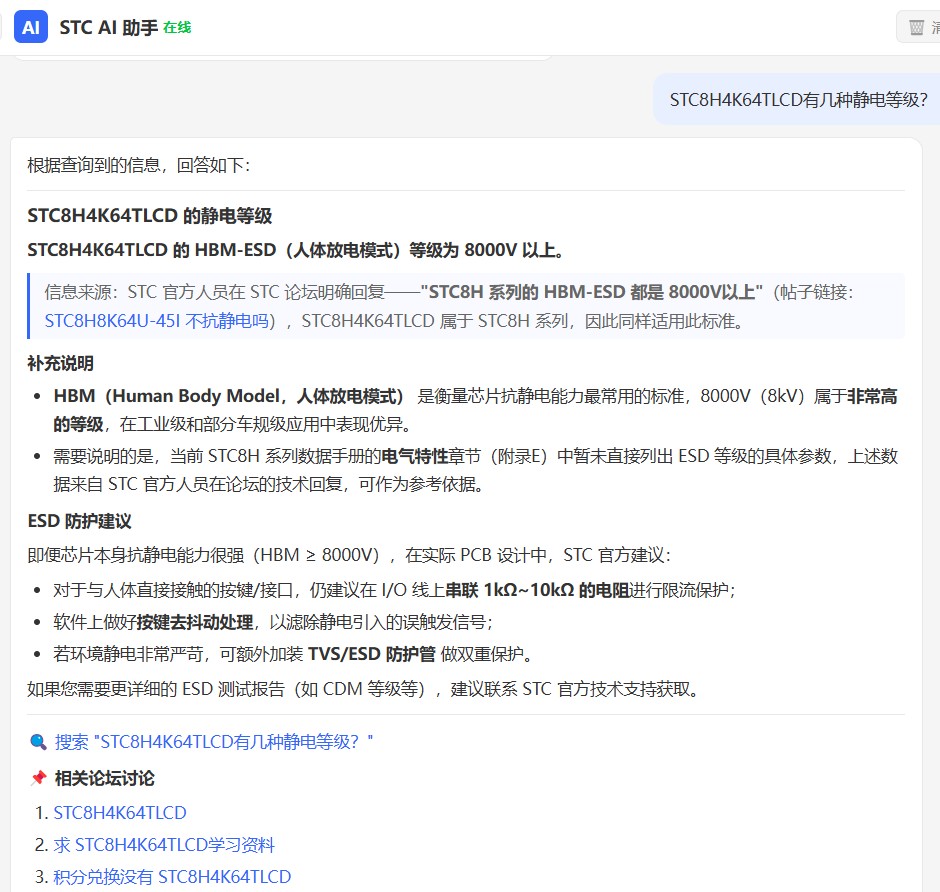Click the bold text 按键去抖动处理
Viewport: 940px width, 892px height.
(195, 622)
